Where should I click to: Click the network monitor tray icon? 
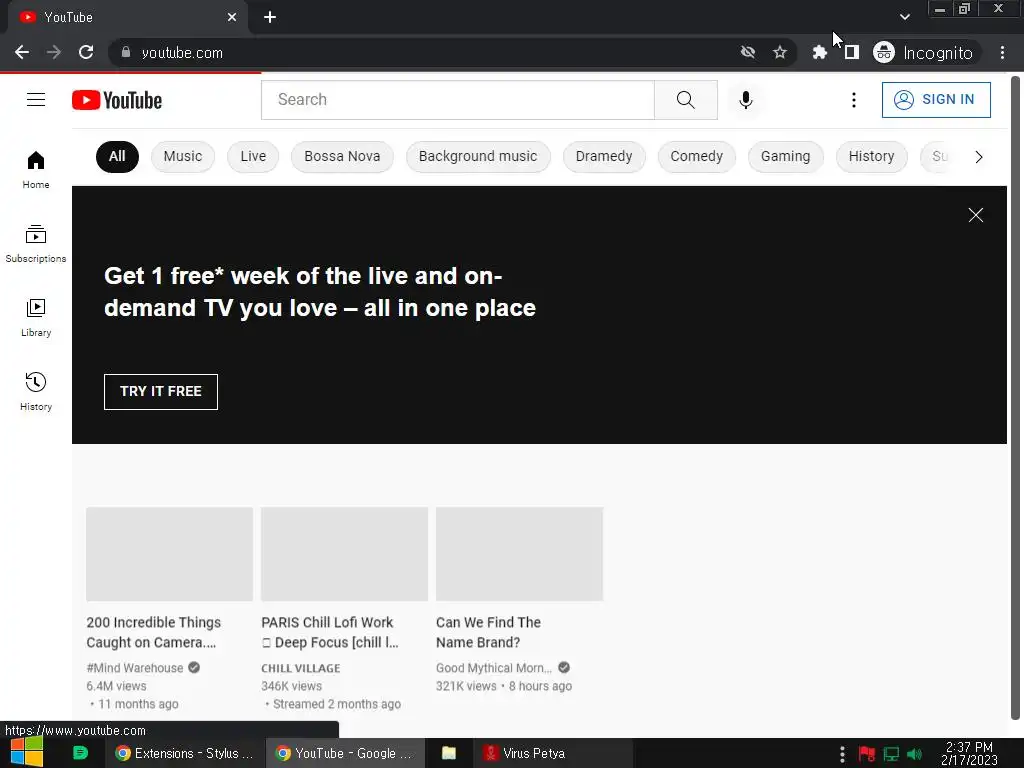coord(891,754)
